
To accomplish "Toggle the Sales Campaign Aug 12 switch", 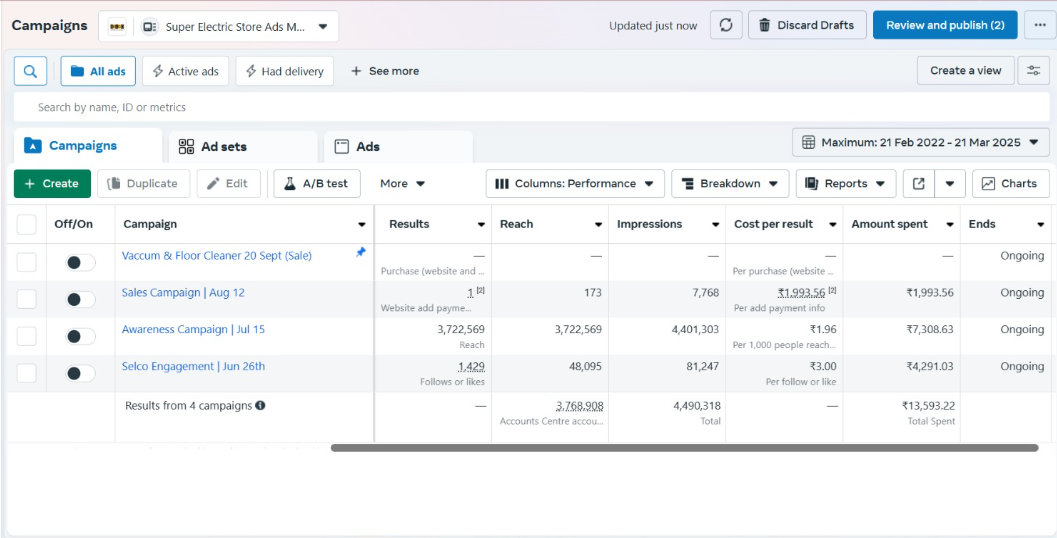I will point(80,299).
